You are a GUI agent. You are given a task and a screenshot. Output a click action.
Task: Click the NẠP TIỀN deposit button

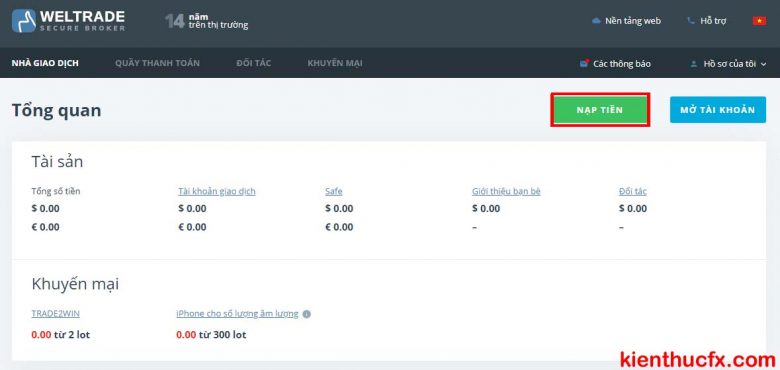pyautogui.click(x=600, y=110)
